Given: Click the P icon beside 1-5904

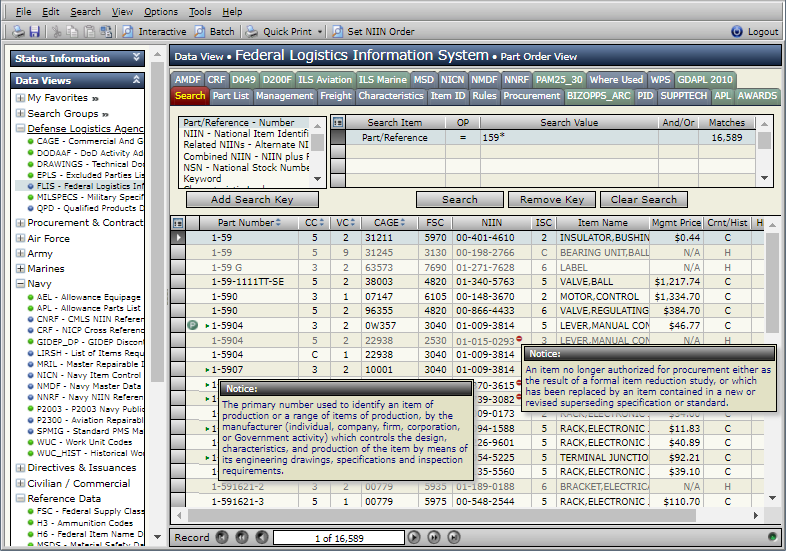Looking at the screenshot, I should tap(192, 325).
